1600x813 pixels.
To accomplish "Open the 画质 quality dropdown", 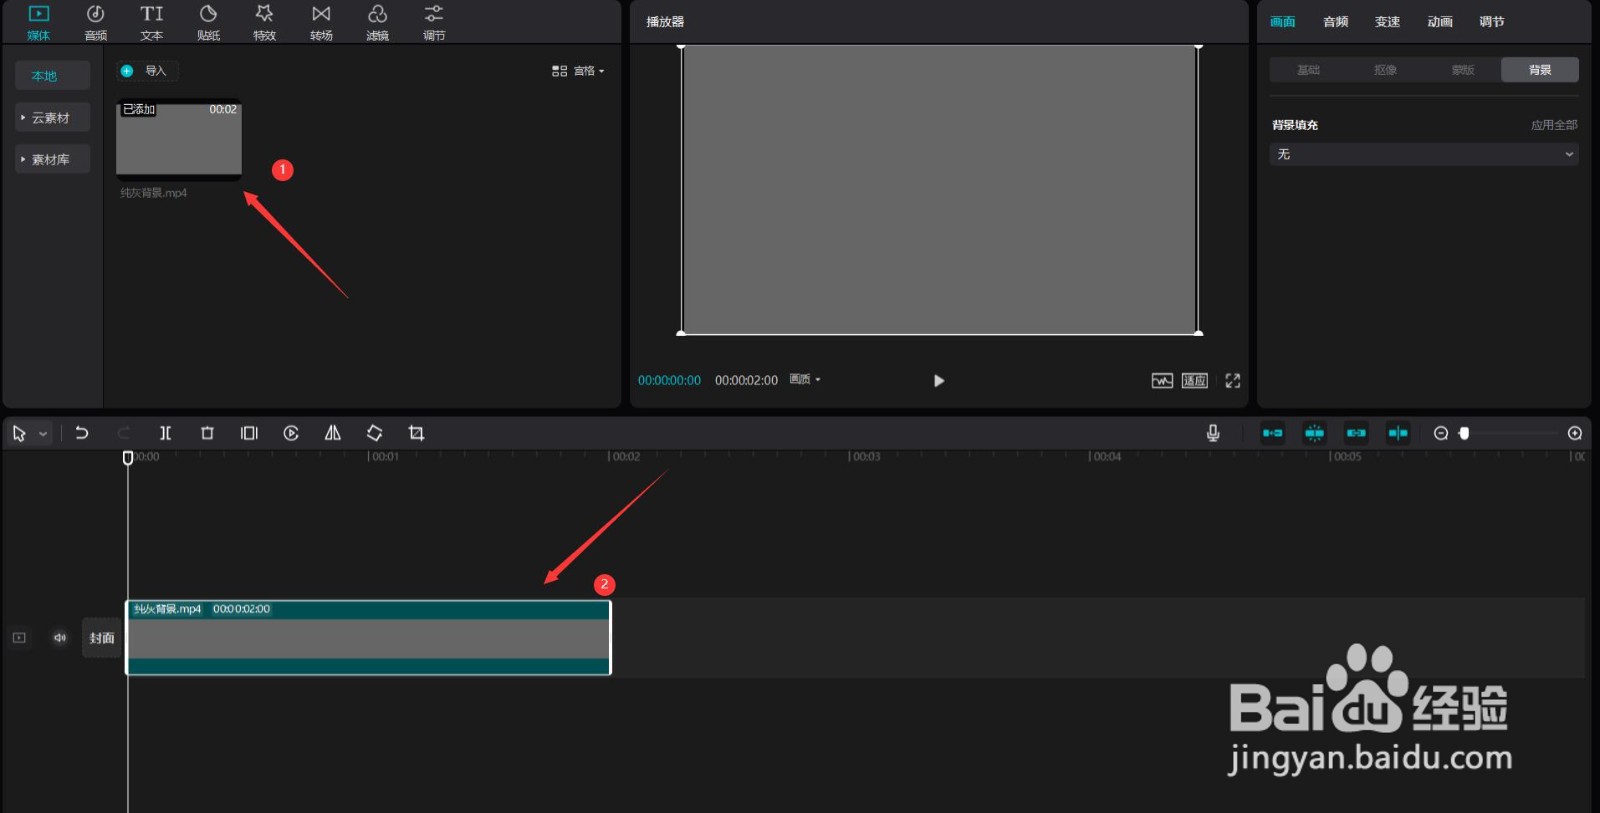I will point(805,380).
